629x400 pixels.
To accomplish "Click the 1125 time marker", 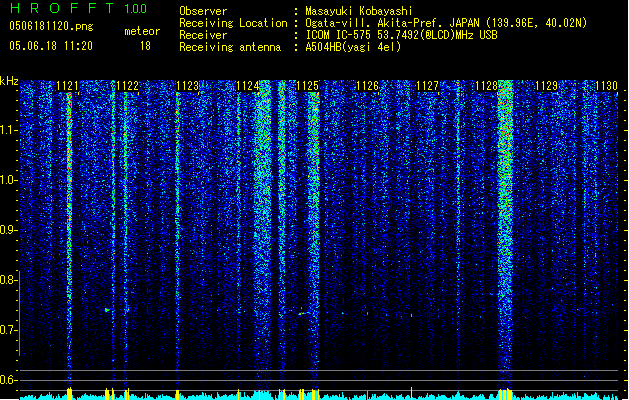I will pos(307,86).
